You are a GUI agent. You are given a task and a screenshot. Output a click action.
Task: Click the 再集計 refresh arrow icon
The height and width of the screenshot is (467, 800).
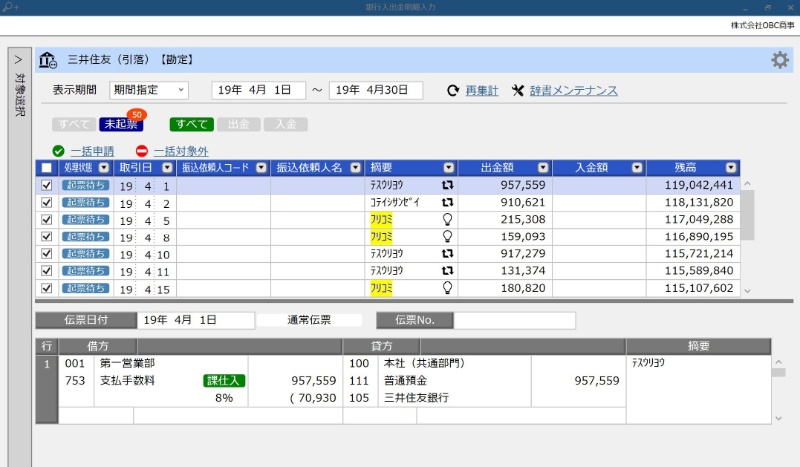pyautogui.click(x=453, y=91)
